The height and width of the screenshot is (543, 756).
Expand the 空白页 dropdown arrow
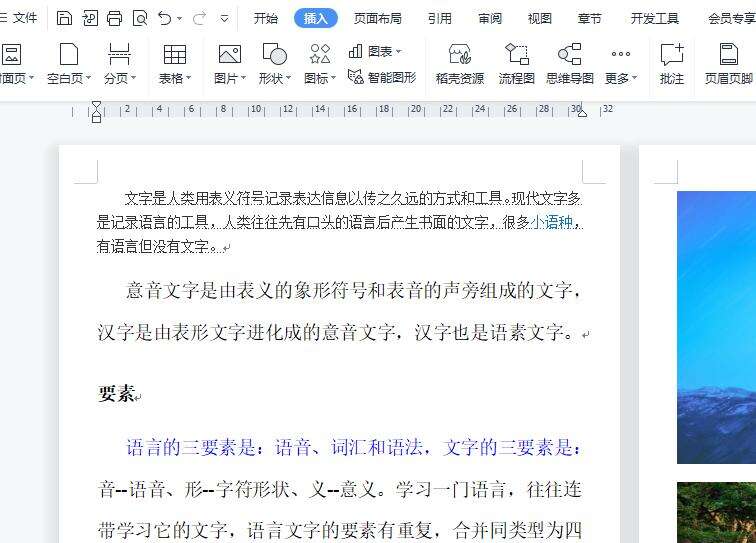88,78
